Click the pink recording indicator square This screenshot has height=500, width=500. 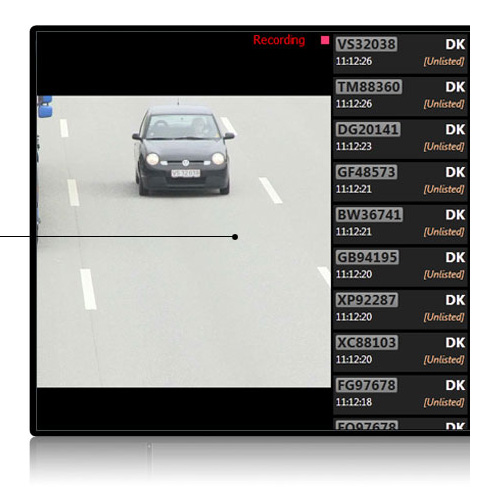(x=325, y=40)
